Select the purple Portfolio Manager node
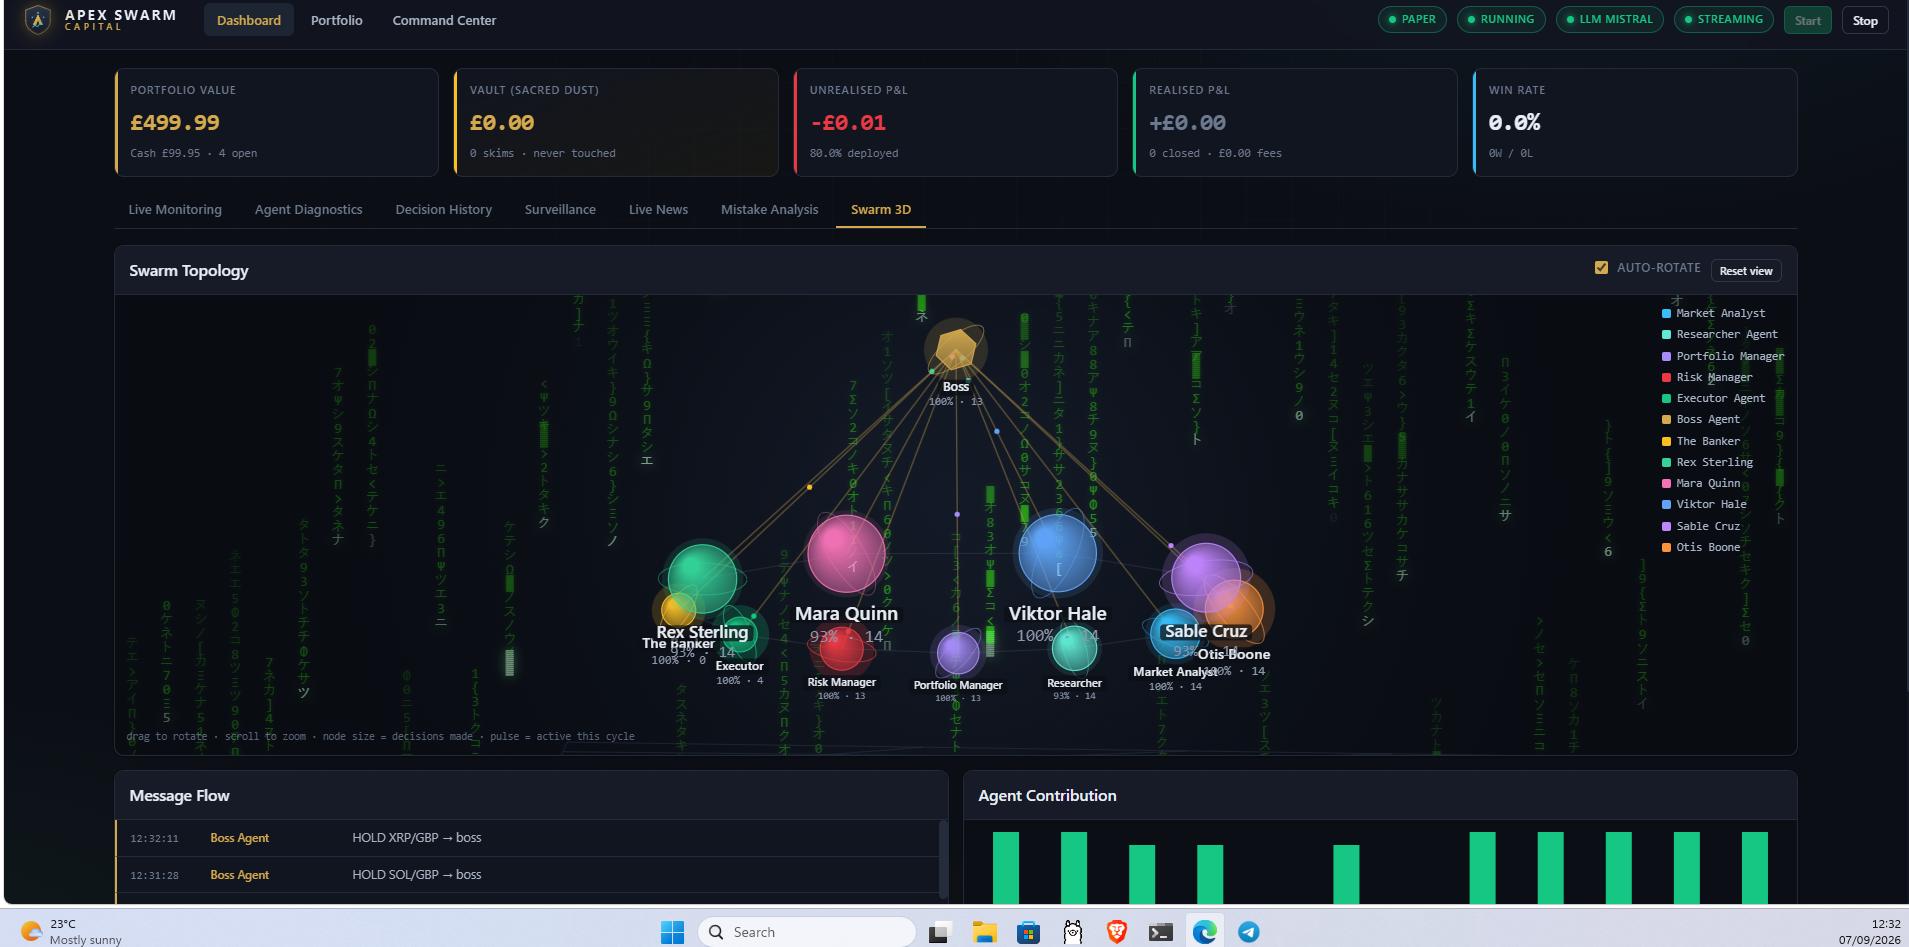The height and width of the screenshot is (947, 1909). 958,653
